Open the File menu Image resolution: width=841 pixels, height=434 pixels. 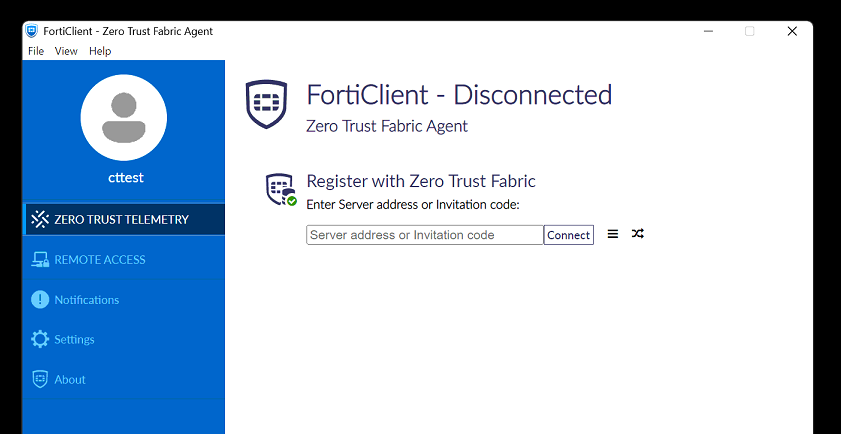point(36,51)
